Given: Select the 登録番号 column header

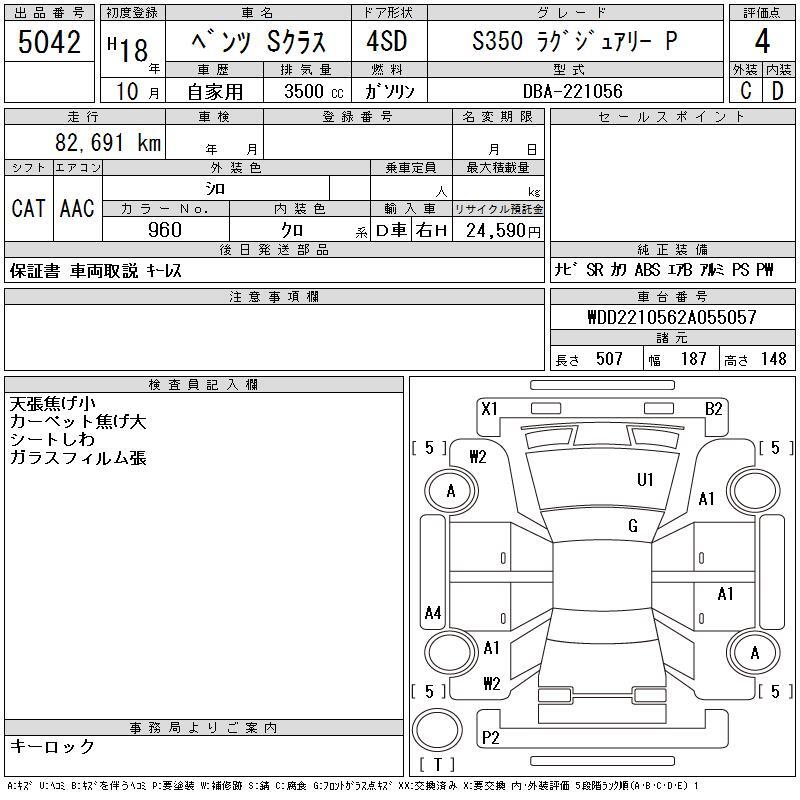Looking at the screenshot, I should pos(357,117).
